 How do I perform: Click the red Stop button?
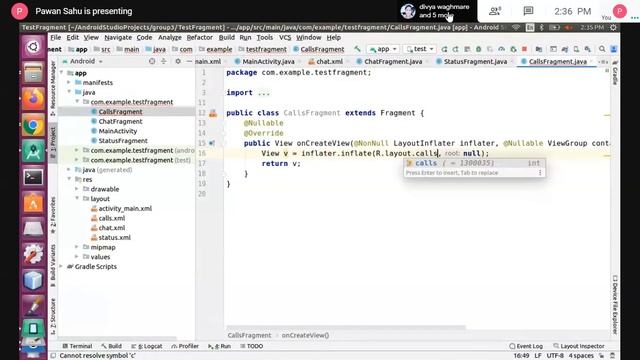coord(524,49)
